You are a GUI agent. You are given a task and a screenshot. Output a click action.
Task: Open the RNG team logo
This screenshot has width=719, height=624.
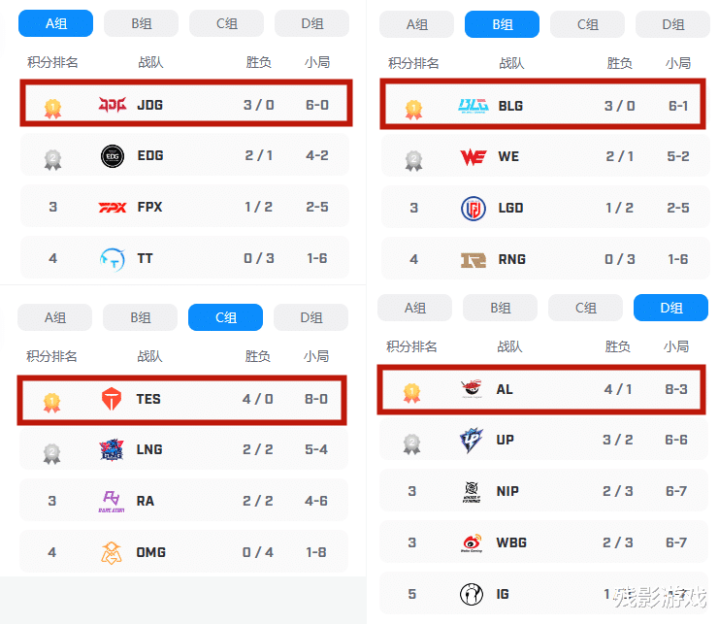pyautogui.click(x=473, y=260)
